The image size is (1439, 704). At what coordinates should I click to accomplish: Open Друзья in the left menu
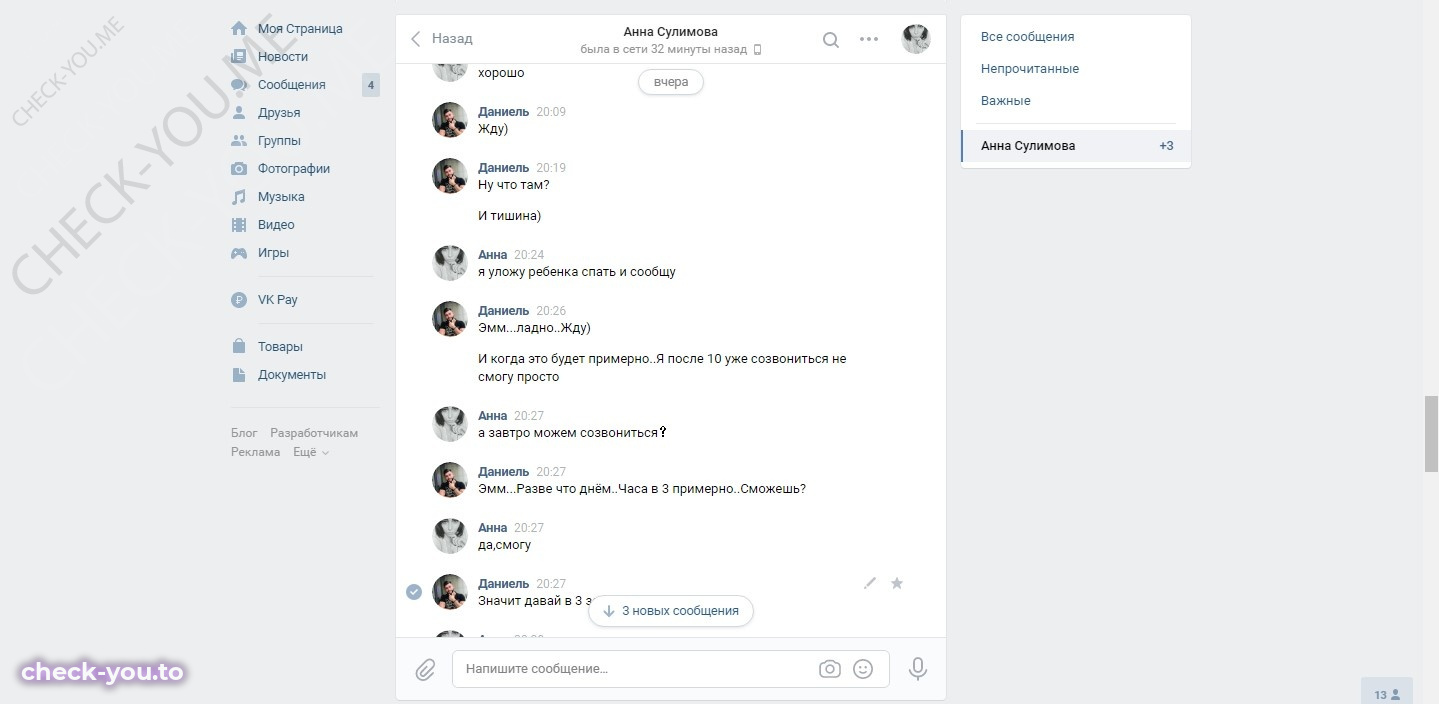279,113
